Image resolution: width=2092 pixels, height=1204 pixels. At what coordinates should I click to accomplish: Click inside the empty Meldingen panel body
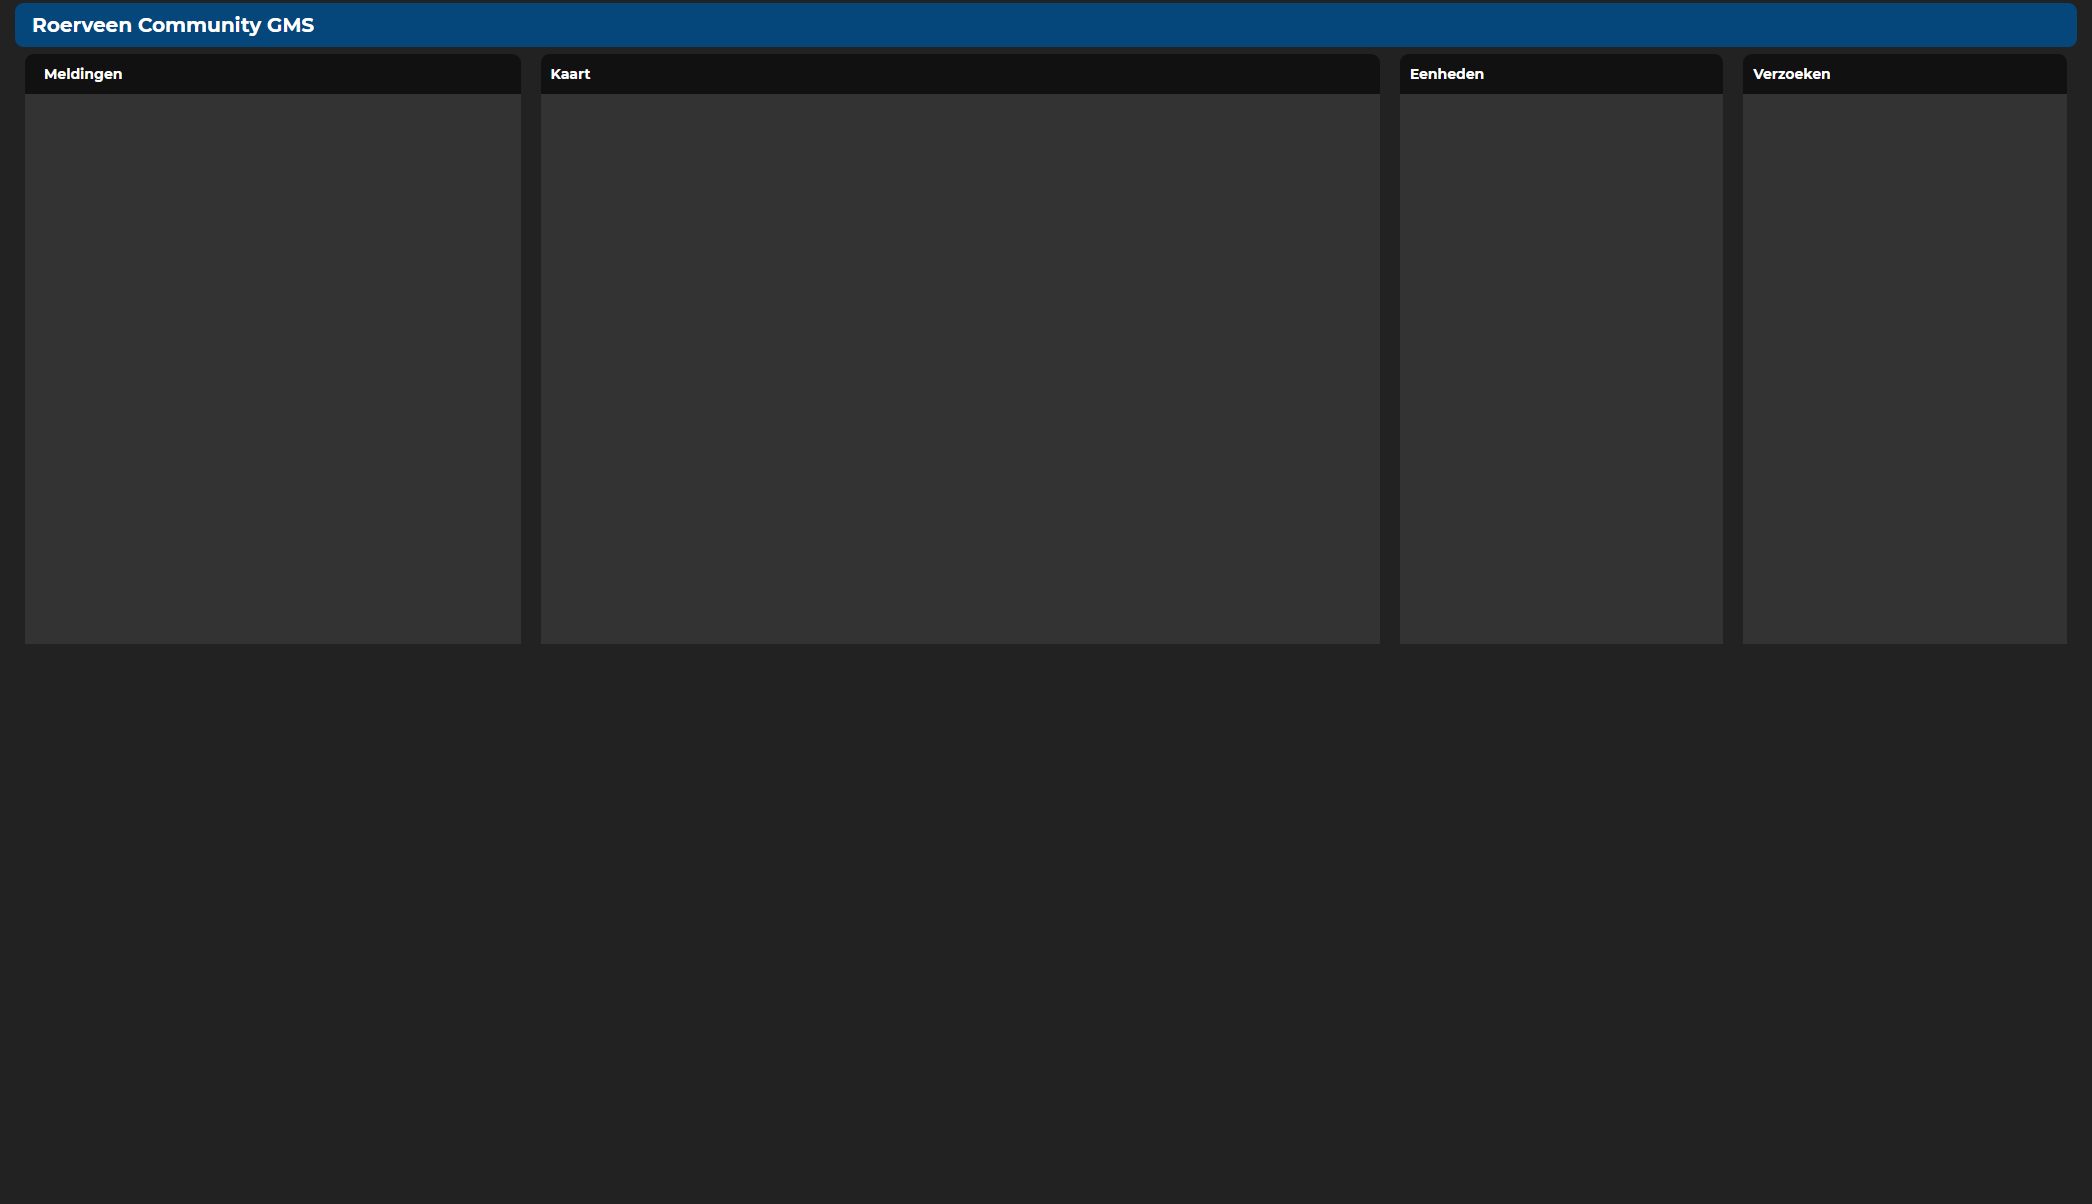272,368
